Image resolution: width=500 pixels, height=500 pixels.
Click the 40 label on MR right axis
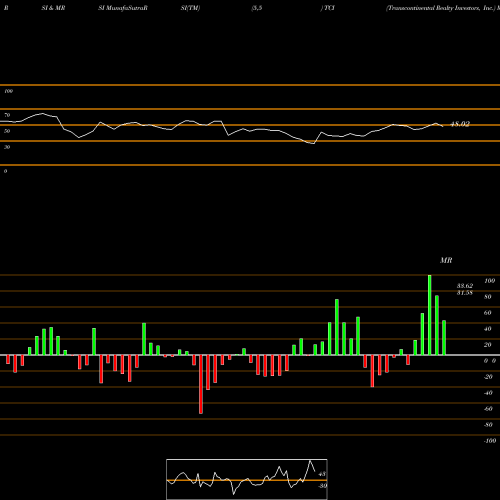pyautogui.click(x=488, y=329)
